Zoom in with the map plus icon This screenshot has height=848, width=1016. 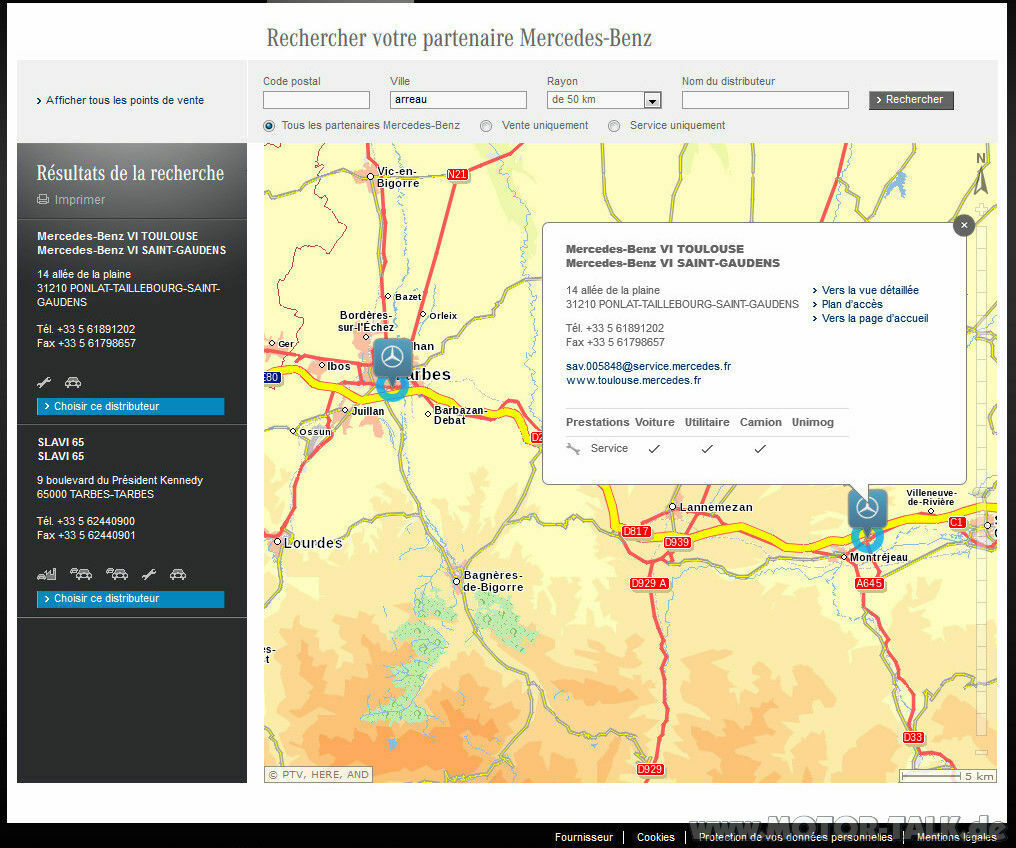(x=981, y=210)
